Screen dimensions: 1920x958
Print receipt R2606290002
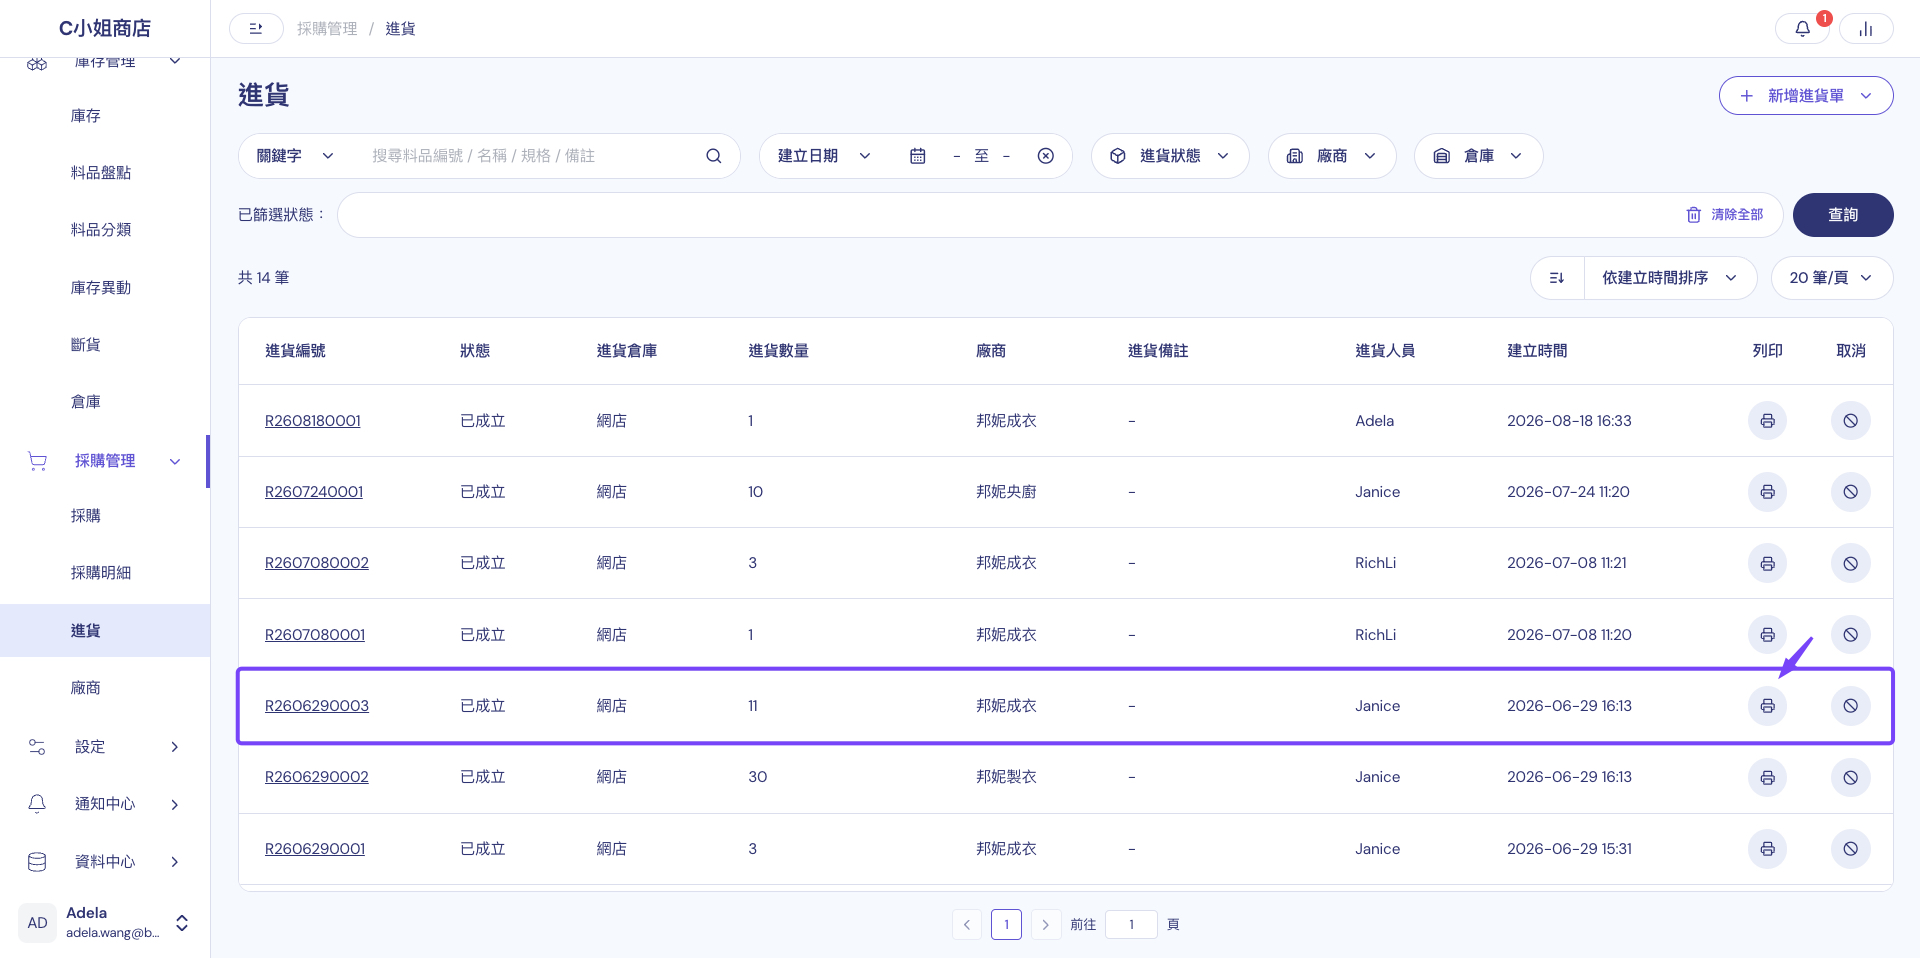1767,777
